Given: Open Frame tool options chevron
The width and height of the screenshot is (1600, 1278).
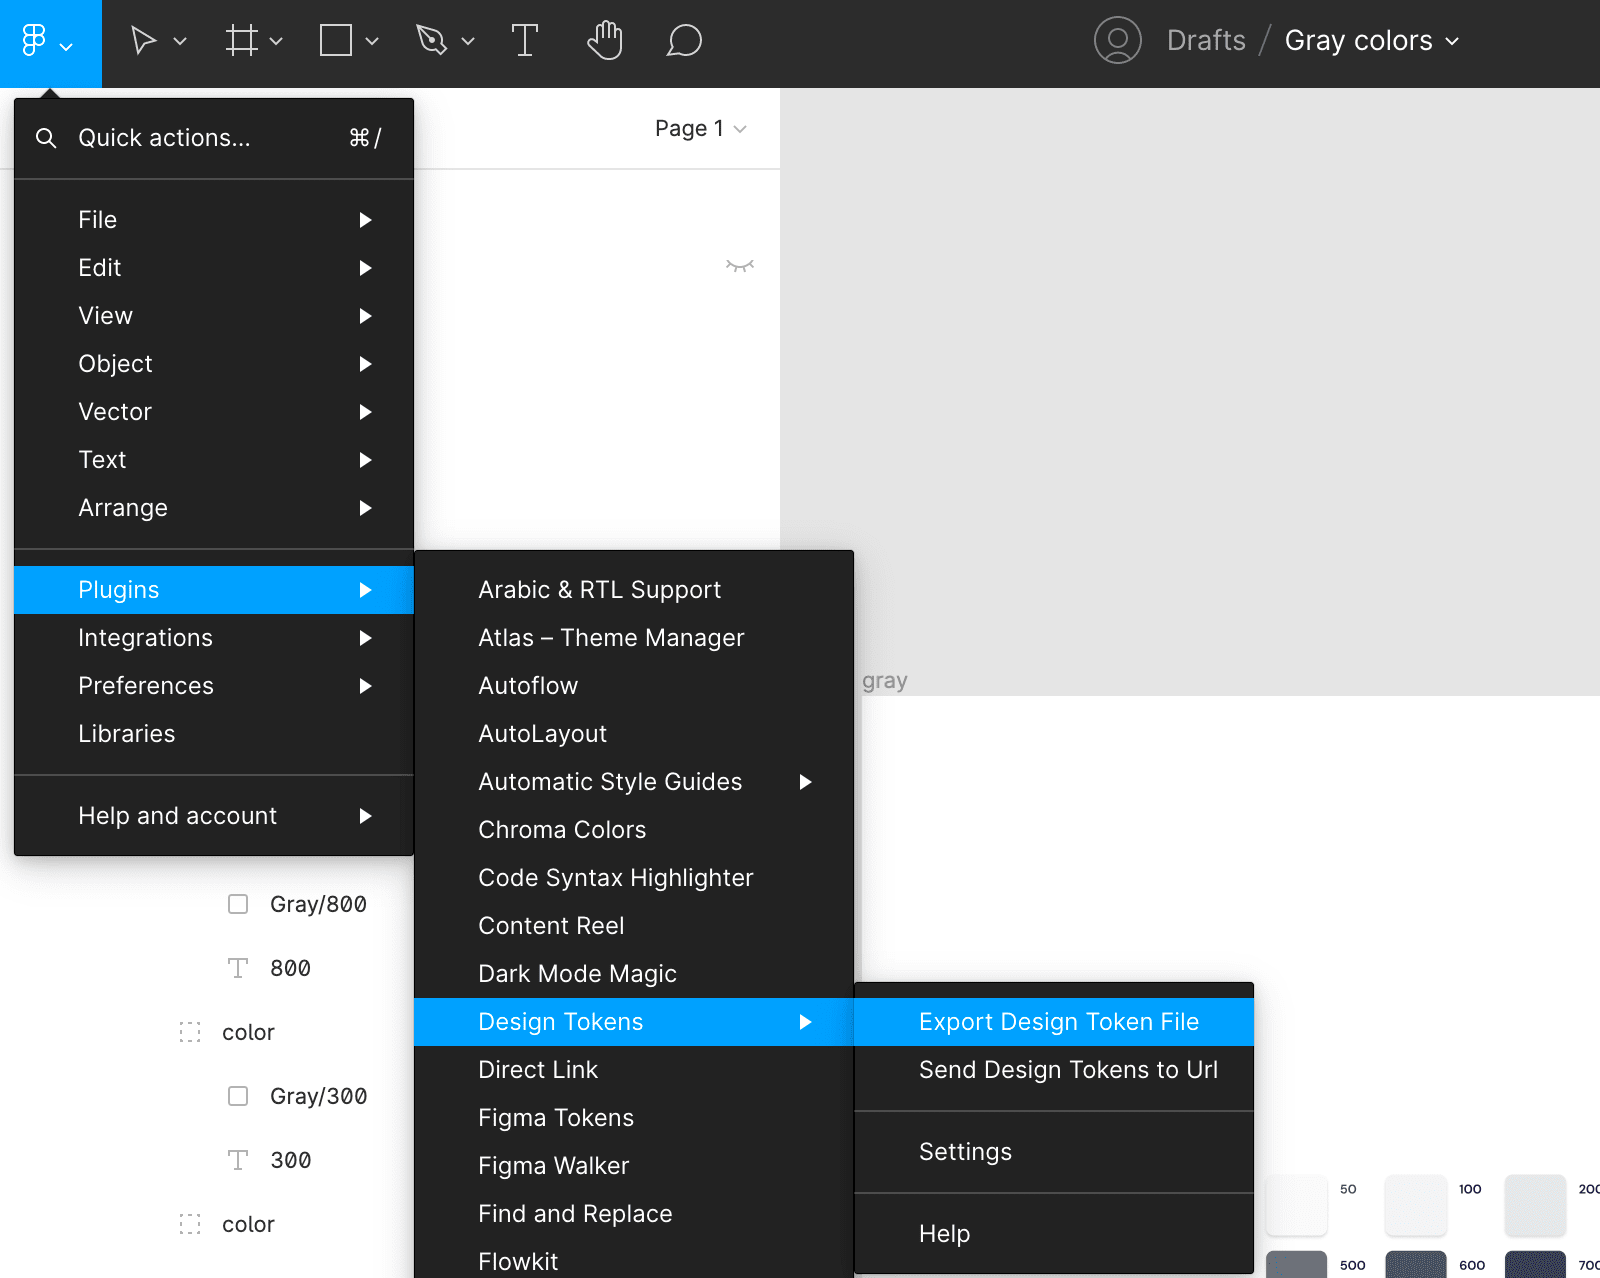Looking at the screenshot, I should click(x=276, y=41).
